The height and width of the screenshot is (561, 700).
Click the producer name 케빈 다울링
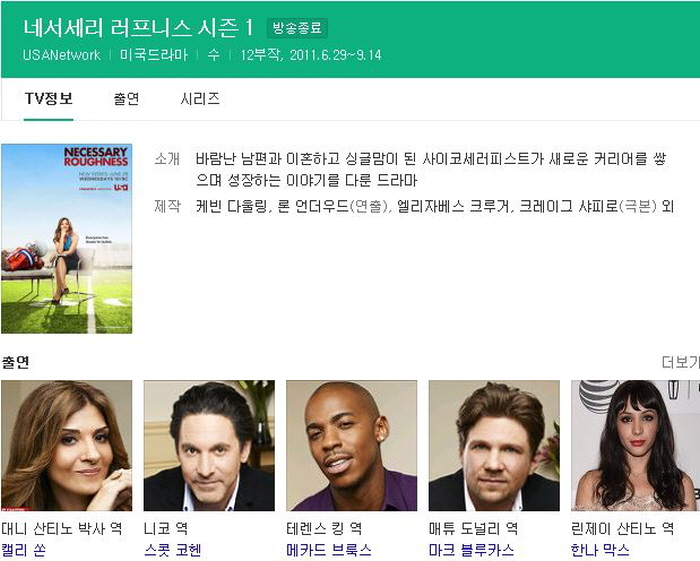coord(231,206)
